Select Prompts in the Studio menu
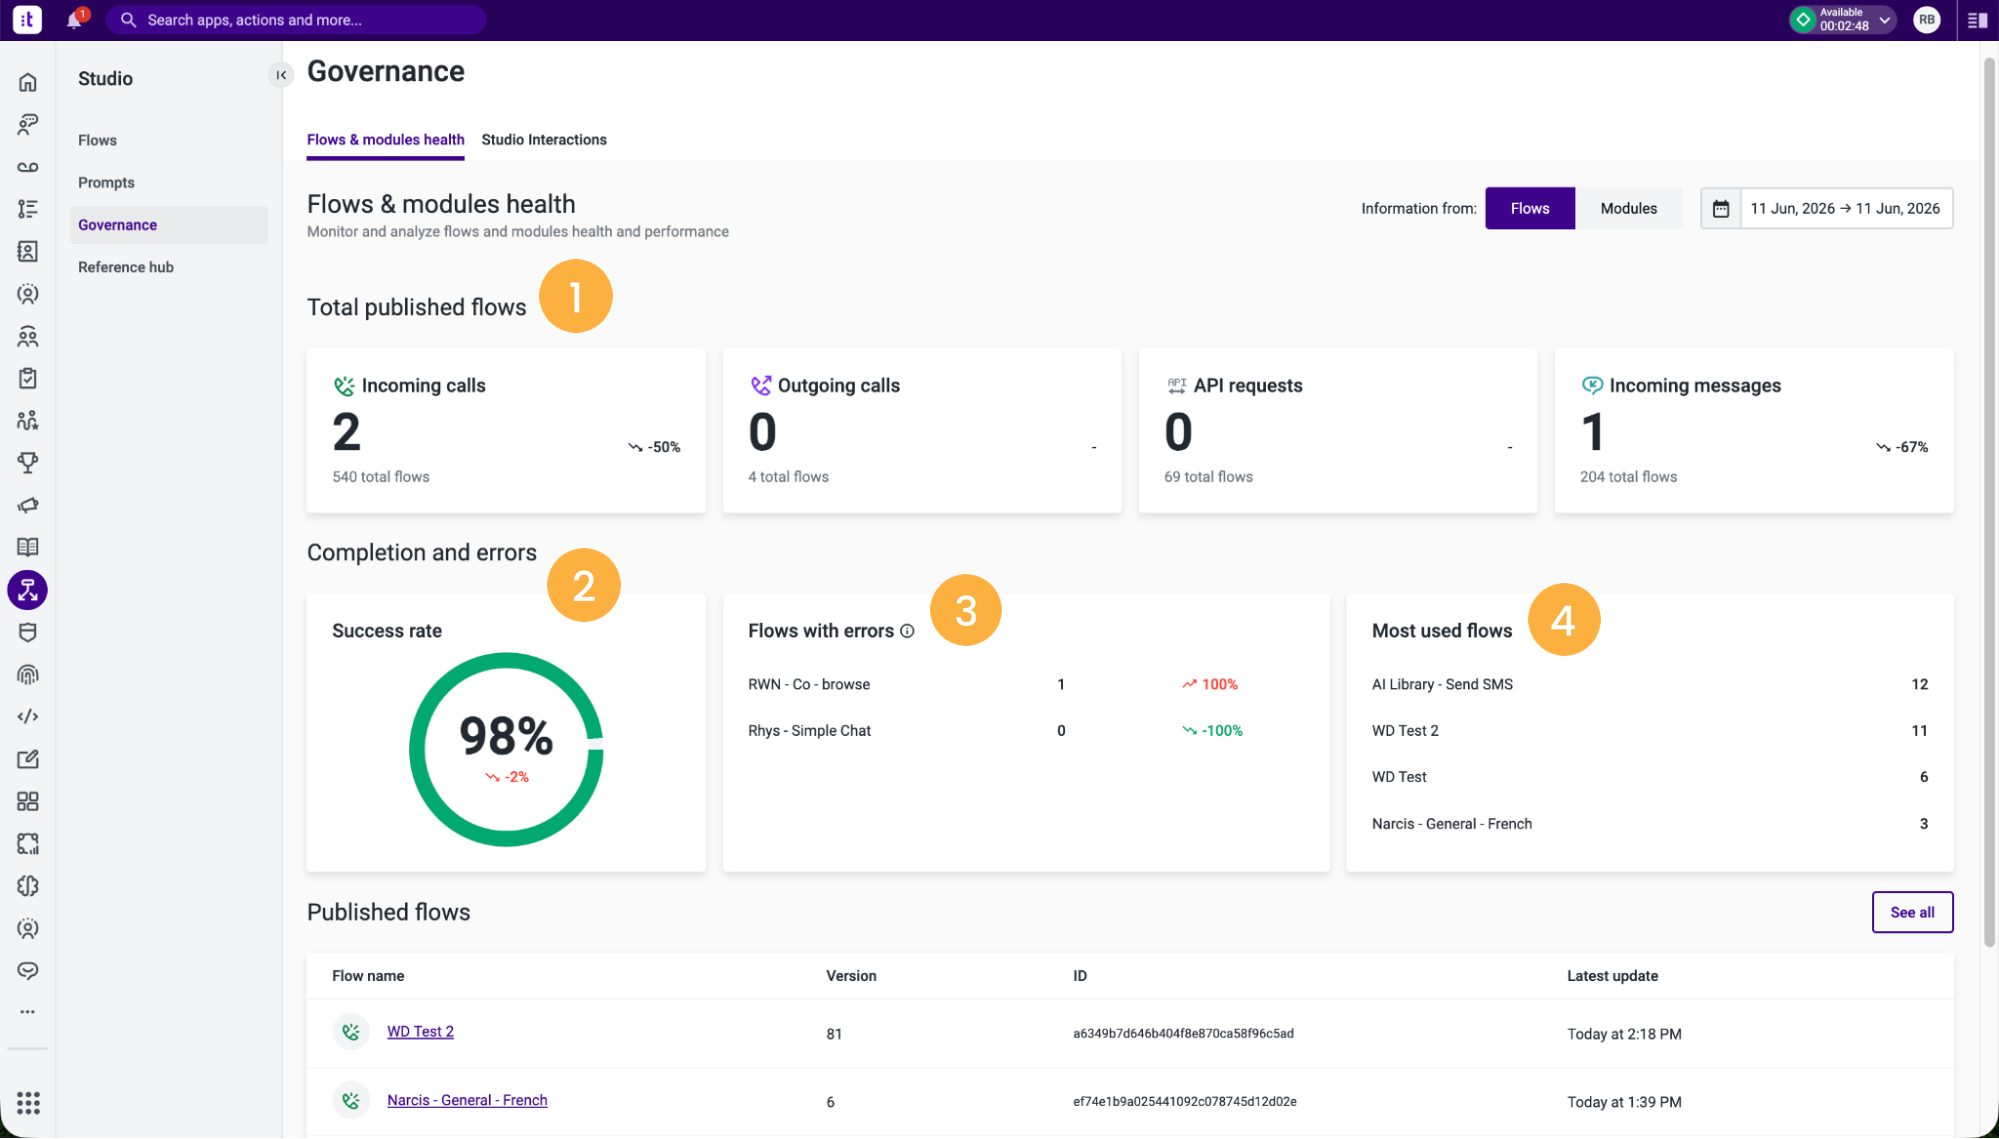 (x=106, y=183)
